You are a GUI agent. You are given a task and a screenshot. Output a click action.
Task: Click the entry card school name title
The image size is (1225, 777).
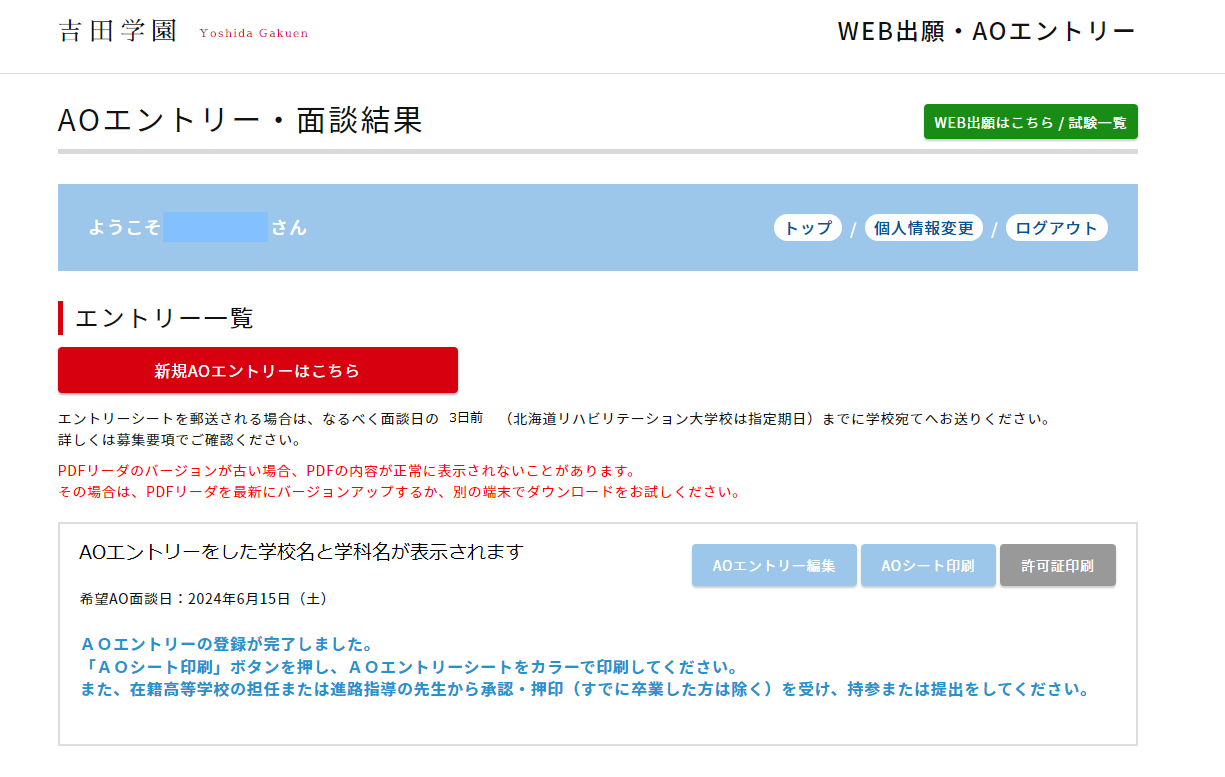click(x=301, y=552)
